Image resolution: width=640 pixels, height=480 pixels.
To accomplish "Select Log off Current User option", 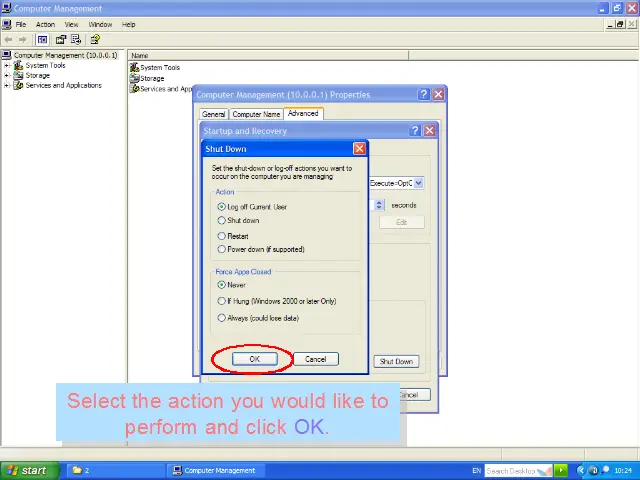I will [253, 207].
